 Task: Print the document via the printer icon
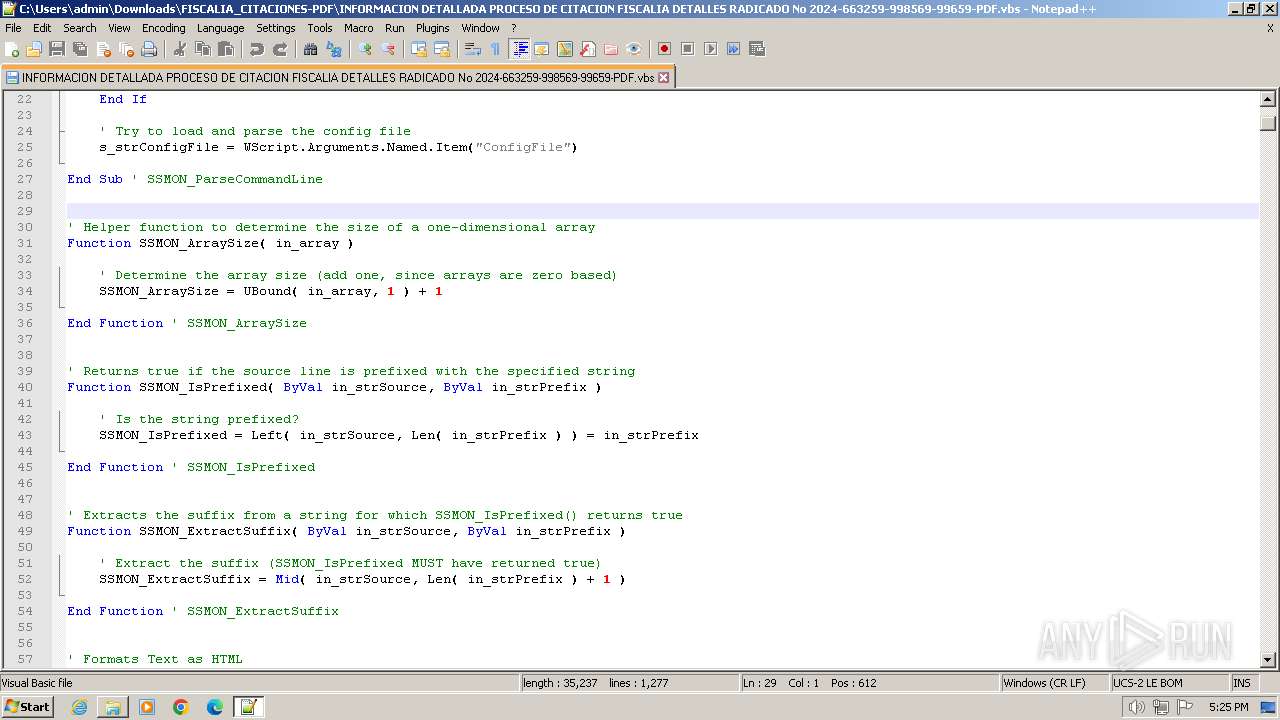point(149,49)
